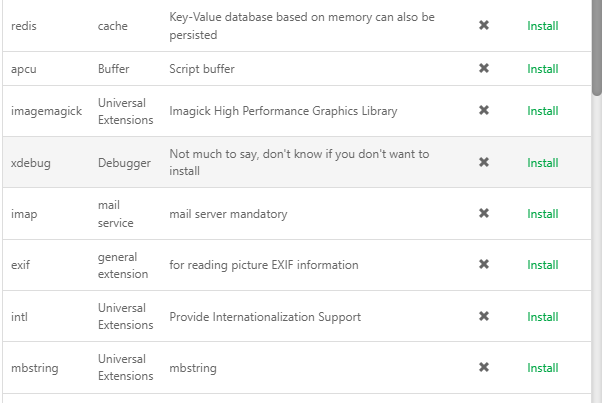The height and width of the screenshot is (403, 605).
Task: Install the imap mail service extension
Action: tap(542, 214)
